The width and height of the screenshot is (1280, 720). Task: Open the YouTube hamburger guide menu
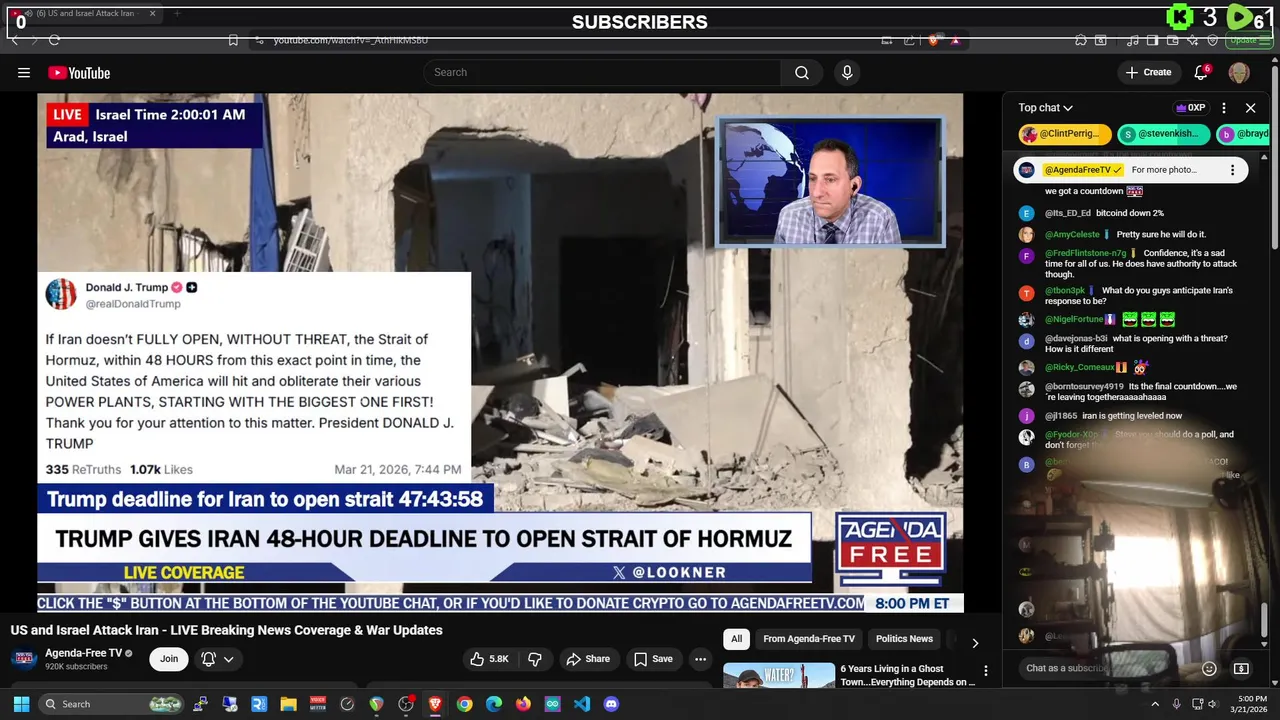pos(24,72)
